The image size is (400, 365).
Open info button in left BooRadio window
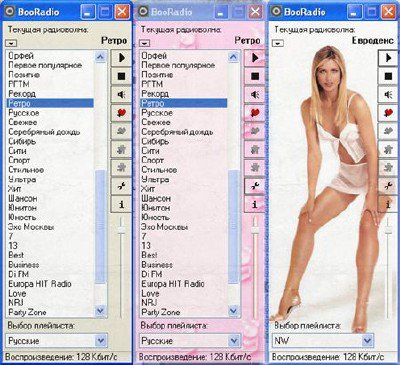coord(121,204)
